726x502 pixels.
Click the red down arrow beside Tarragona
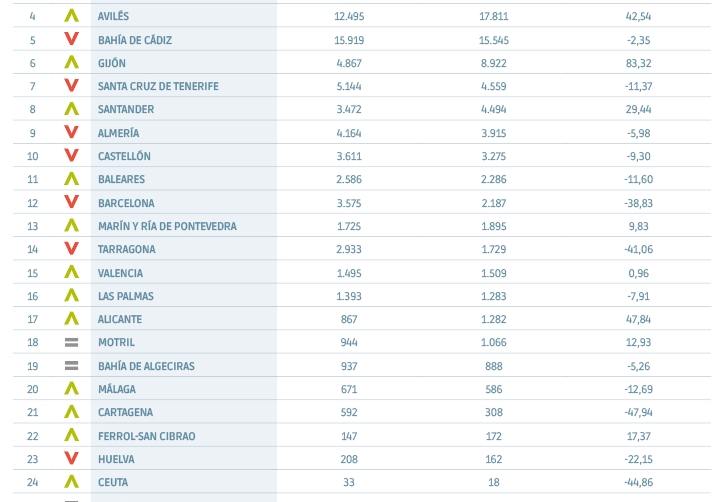click(71, 249)
